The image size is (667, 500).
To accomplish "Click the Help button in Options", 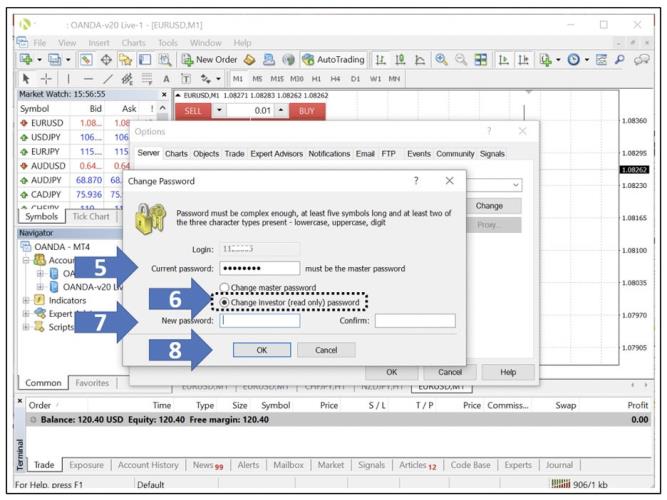I will pos(508,372).
